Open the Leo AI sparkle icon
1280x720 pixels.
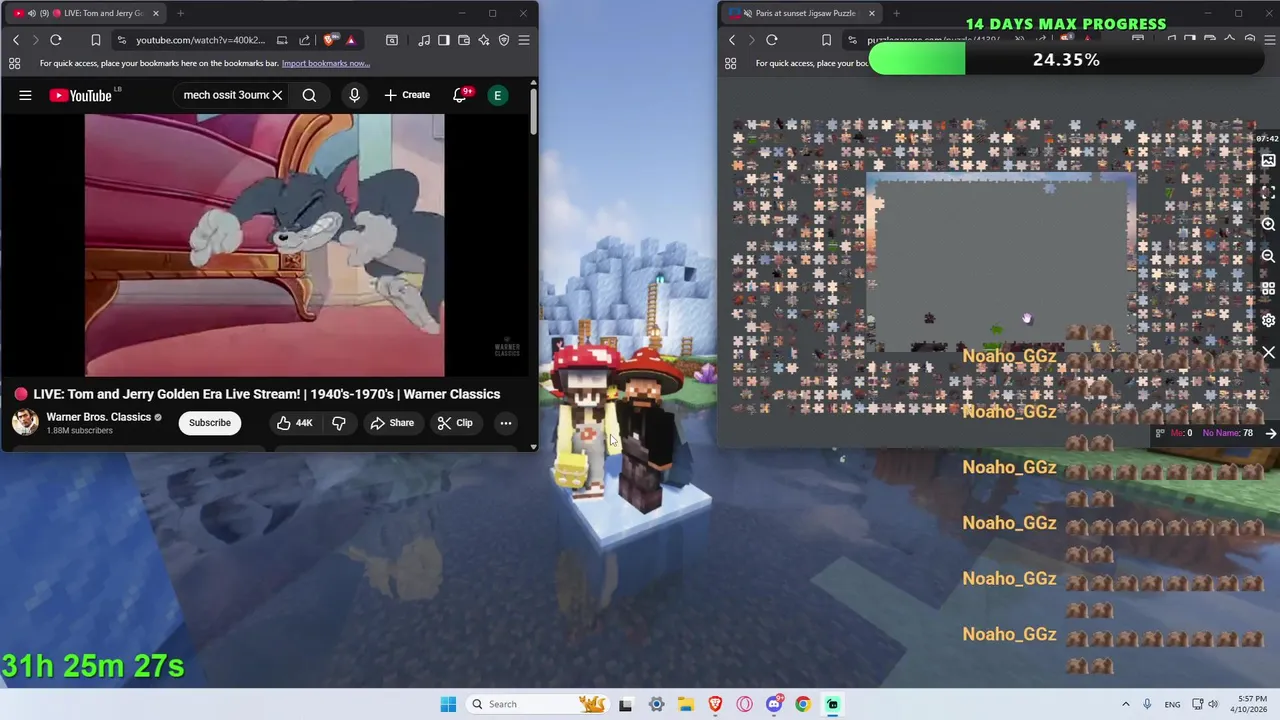484,40
